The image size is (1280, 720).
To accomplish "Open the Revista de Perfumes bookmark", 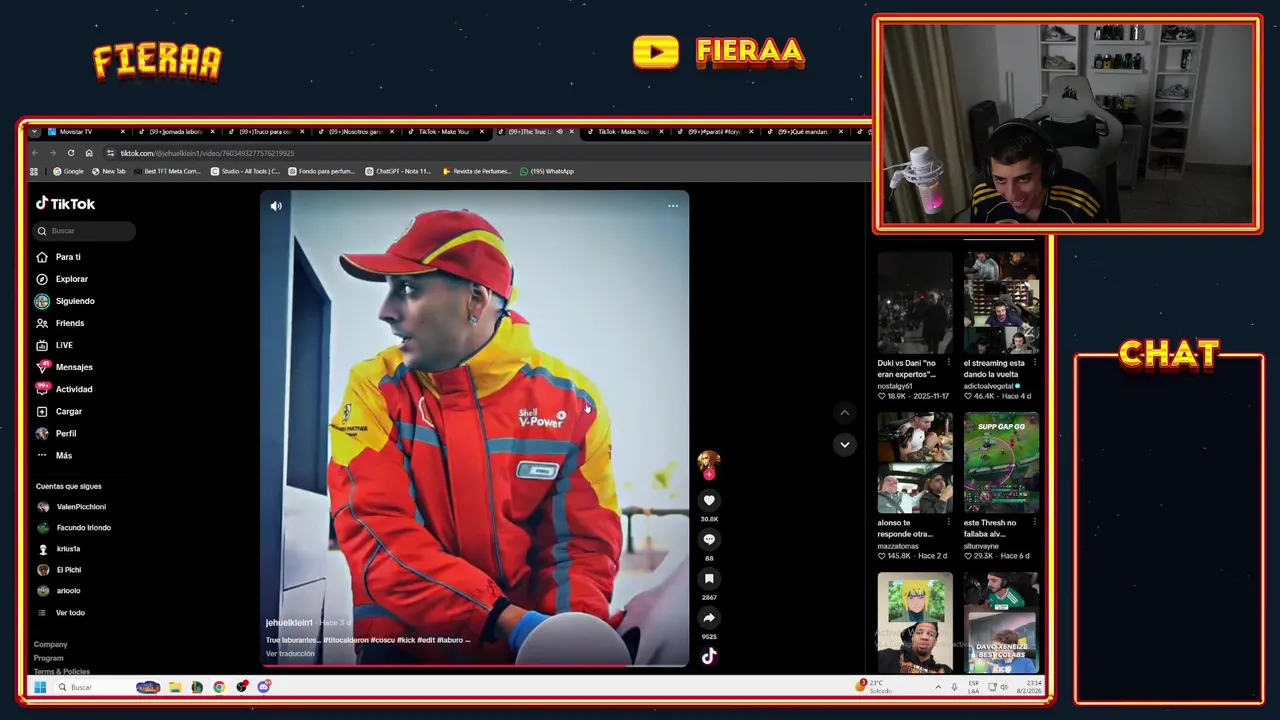I will tap(476, 171).
